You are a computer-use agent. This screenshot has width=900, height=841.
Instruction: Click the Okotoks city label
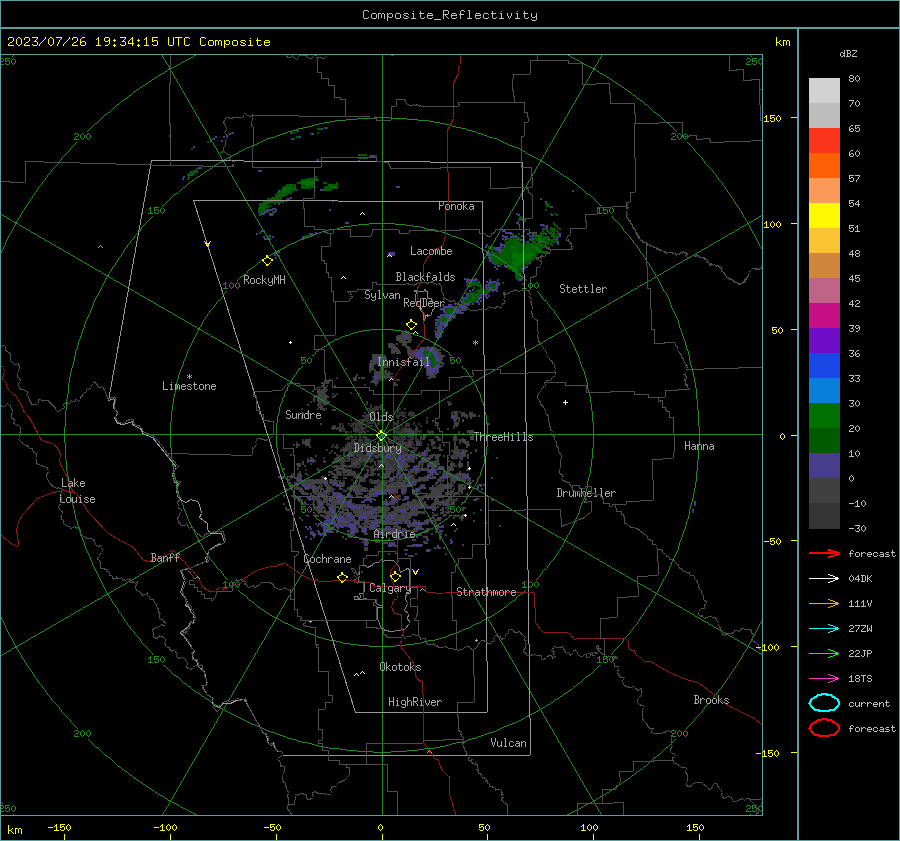(x=400, y=667)
